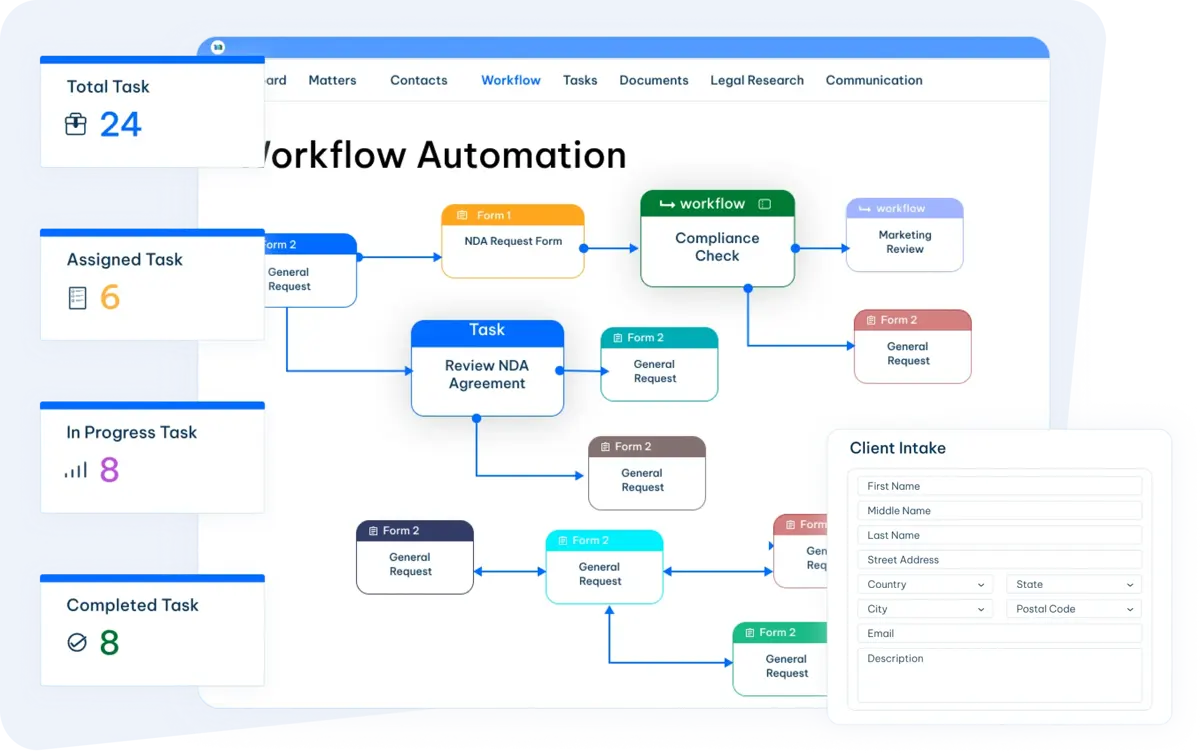Open the State dropdown
The width and height of the screenshot is (1200, 753).
click(x=1074, y=584)
